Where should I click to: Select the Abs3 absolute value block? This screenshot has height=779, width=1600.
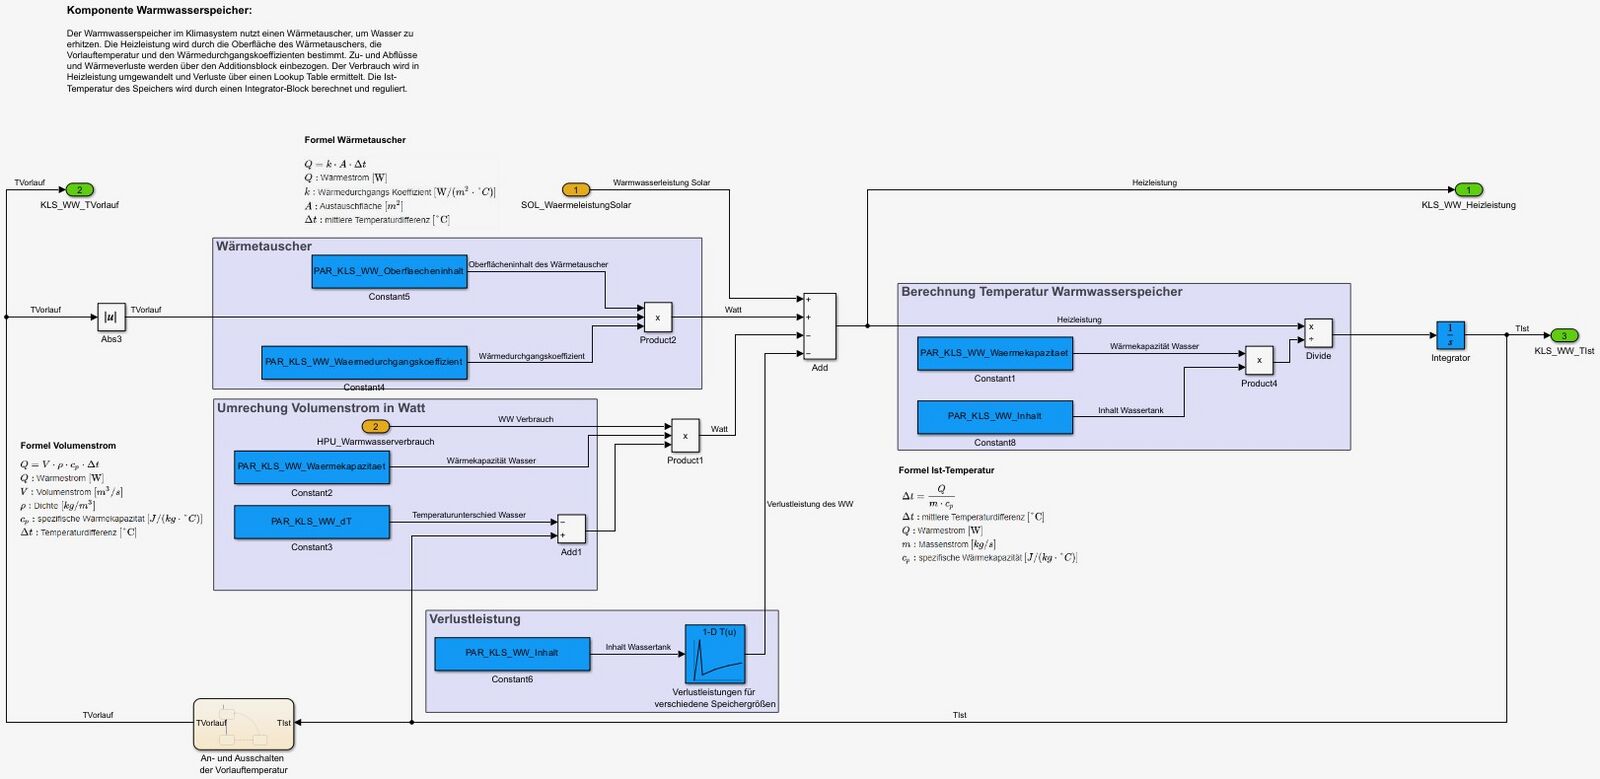point(111,317)
